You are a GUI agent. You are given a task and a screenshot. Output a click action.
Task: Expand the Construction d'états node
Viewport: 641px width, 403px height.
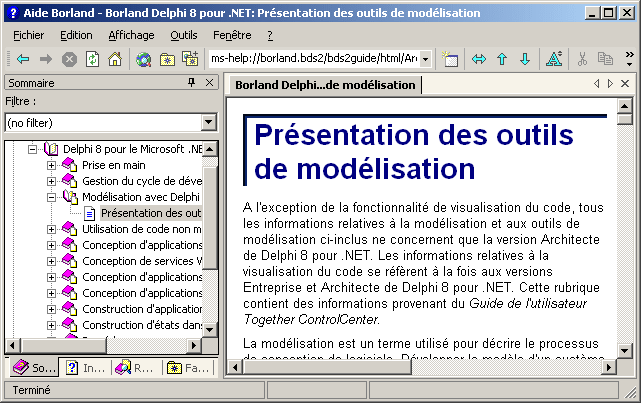(x=51, y=325)
